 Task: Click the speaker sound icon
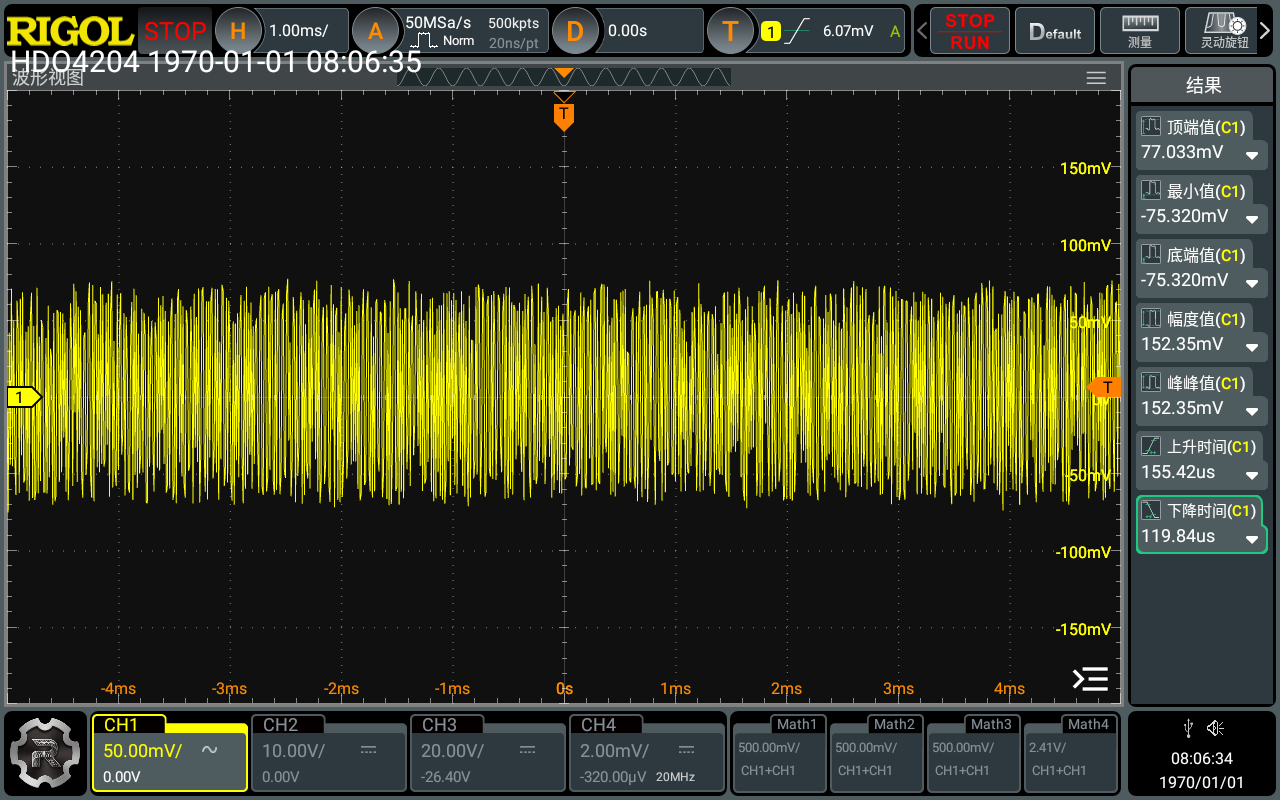click(x=1216, y=727)
